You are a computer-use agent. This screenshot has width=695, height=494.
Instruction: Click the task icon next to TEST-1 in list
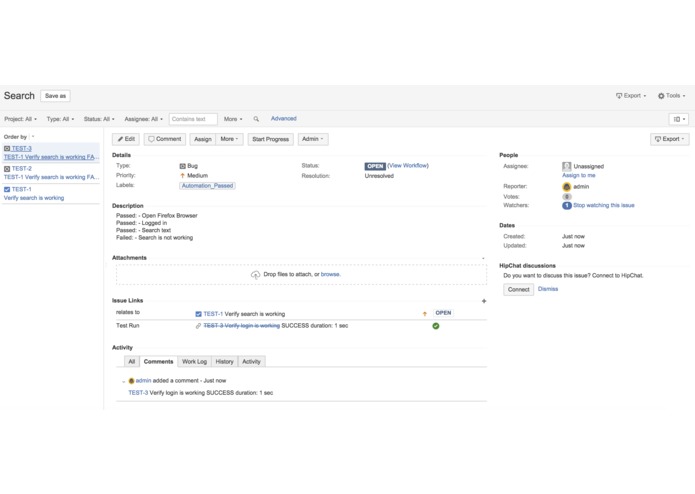click(x=7, y=189)
